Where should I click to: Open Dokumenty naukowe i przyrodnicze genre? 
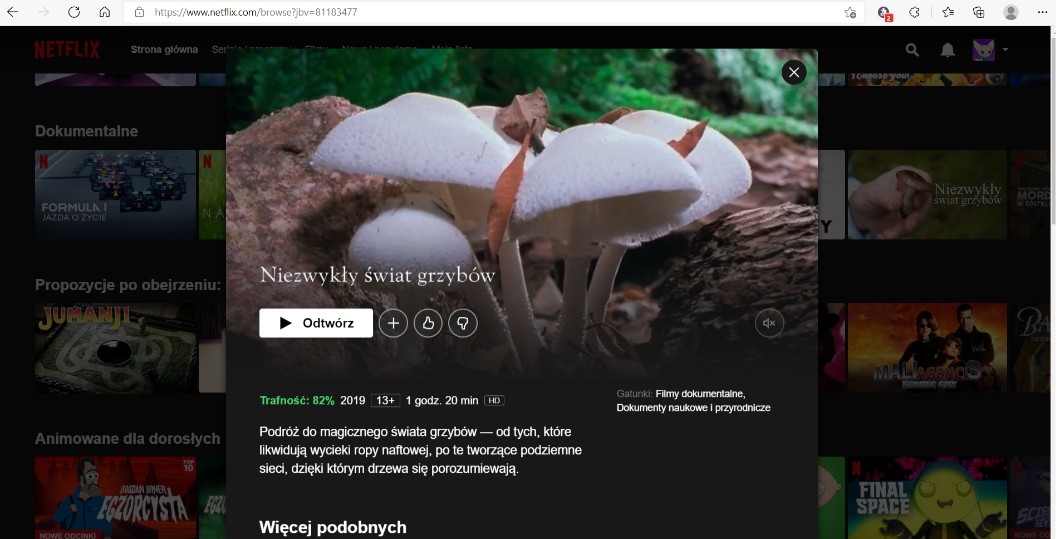tap(693, 408)
